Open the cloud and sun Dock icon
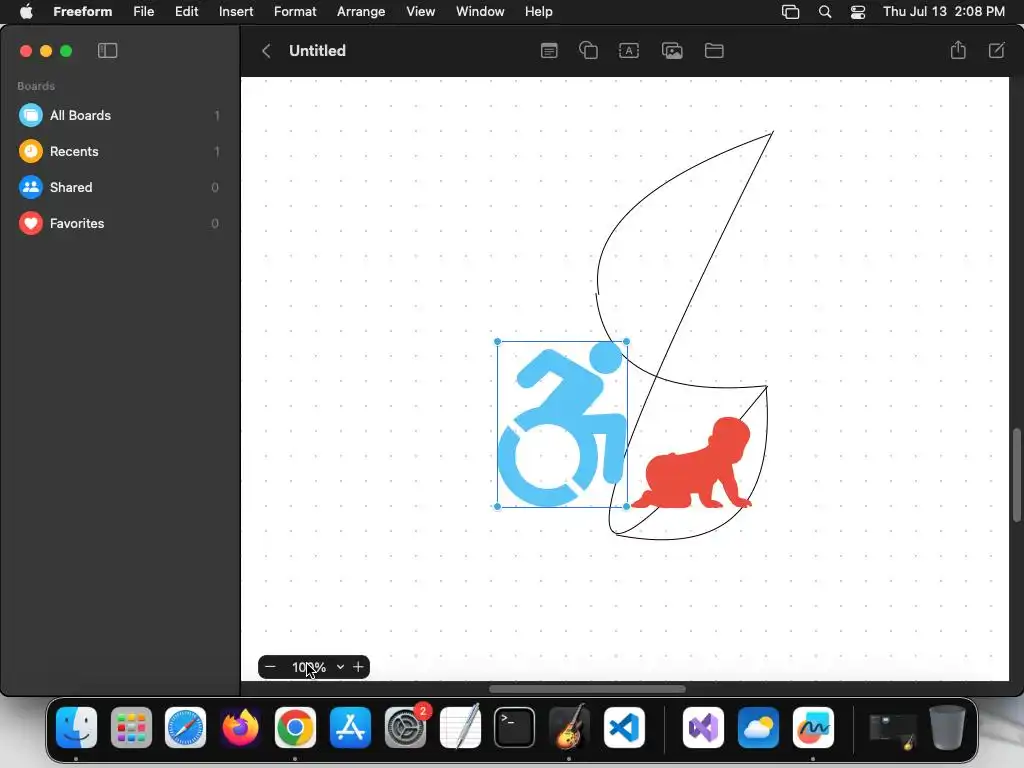This screenshot has height=768, width=1024. pos(758,728)
